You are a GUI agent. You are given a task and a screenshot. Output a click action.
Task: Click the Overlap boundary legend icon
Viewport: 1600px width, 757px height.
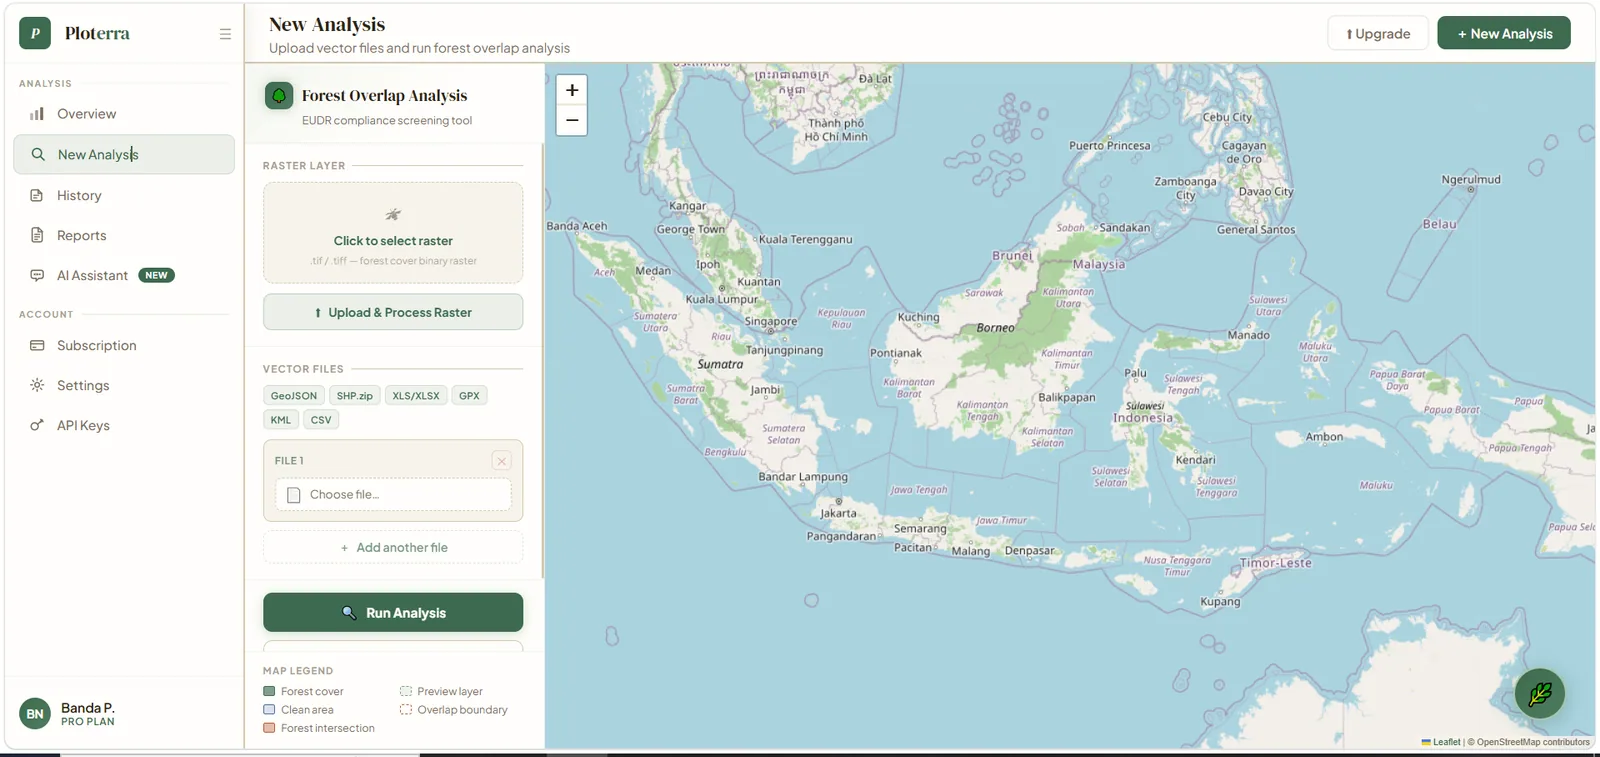pyautogui.click(x=406, y=710)
